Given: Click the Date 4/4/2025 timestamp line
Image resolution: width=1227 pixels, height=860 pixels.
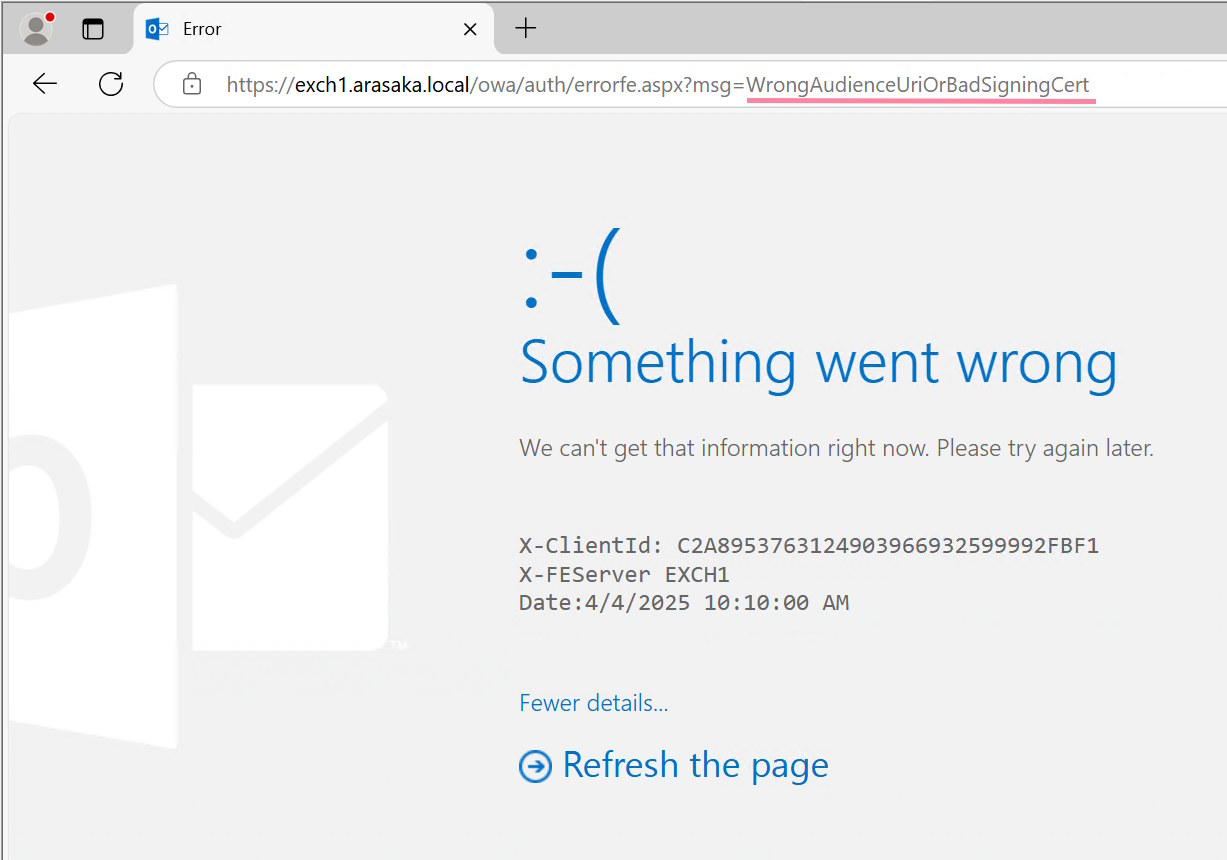Looking at the screenshot, I should point(683,603).
